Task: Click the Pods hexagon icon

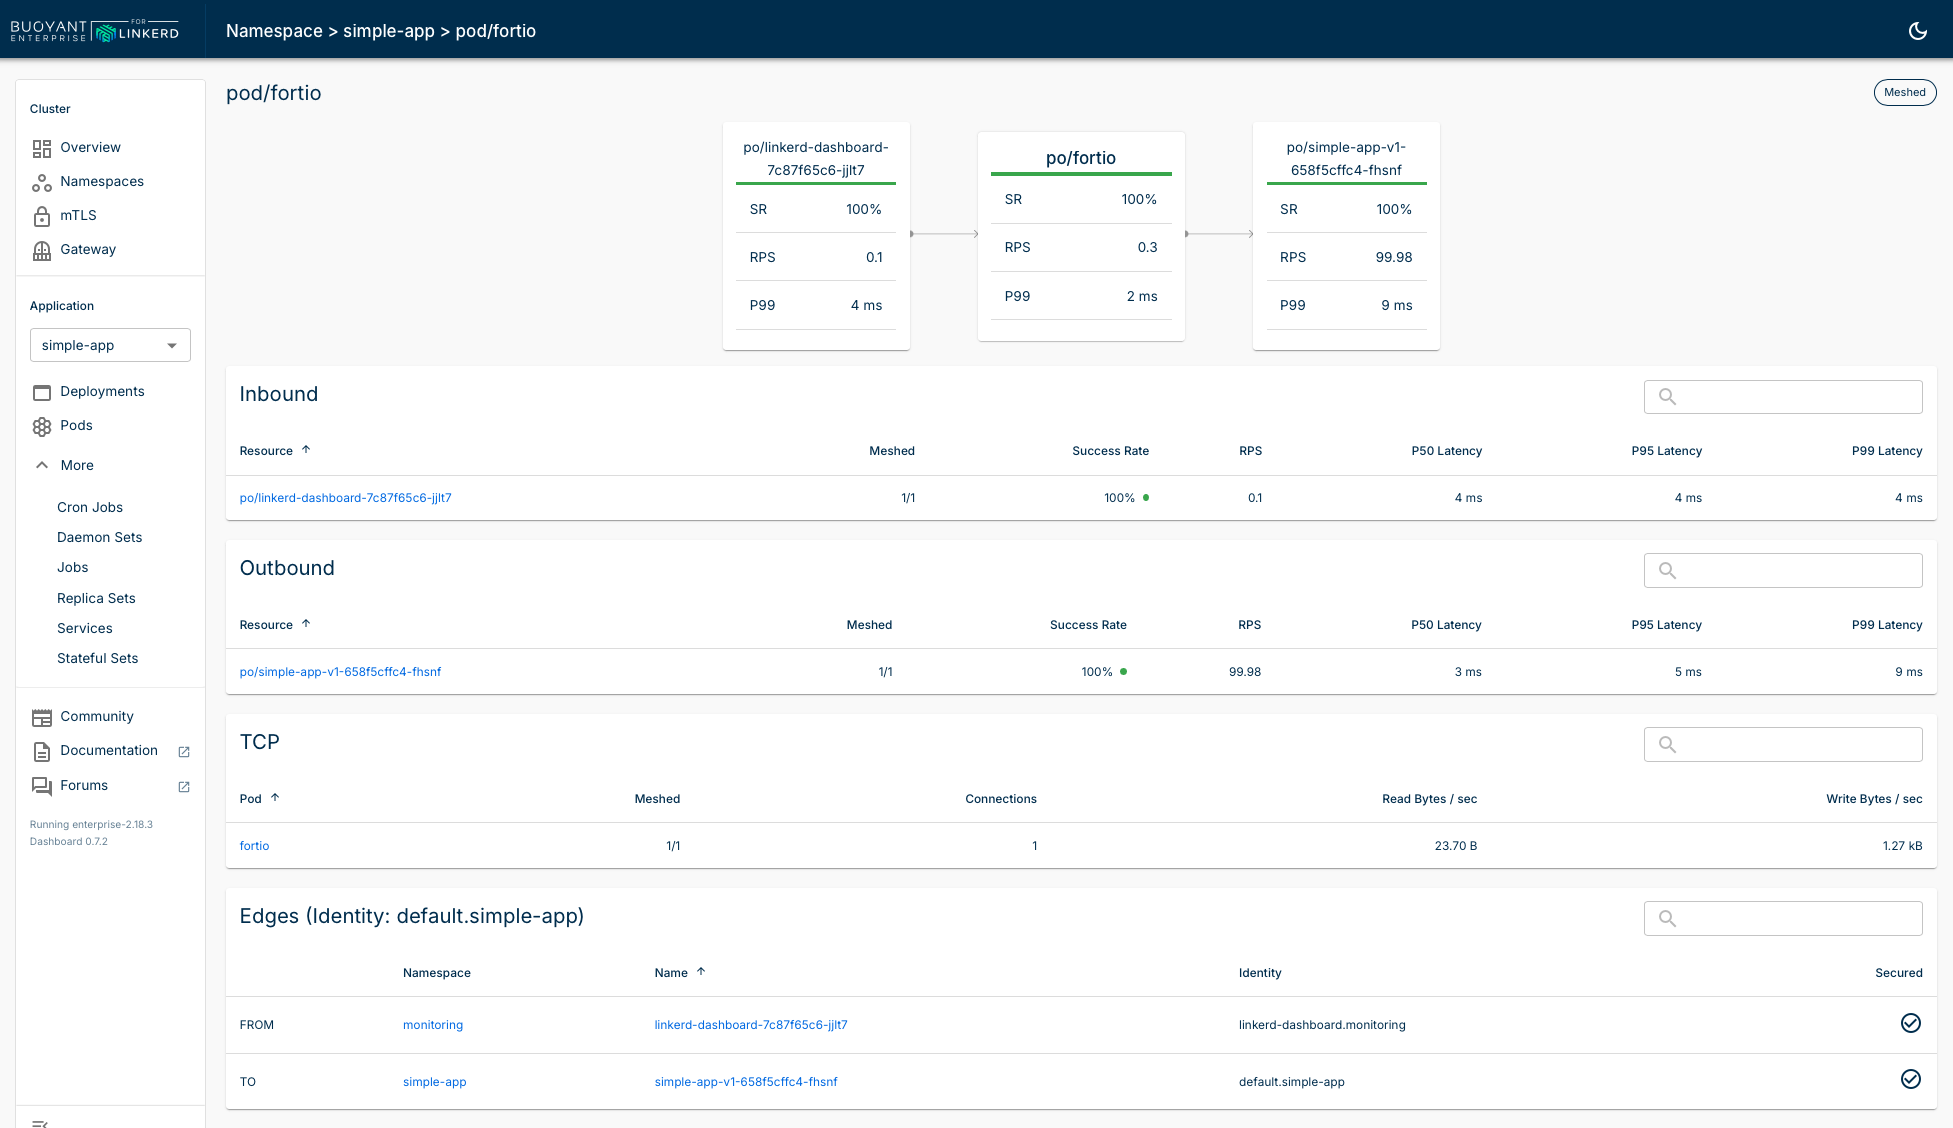Action: (x=42, y=426)
